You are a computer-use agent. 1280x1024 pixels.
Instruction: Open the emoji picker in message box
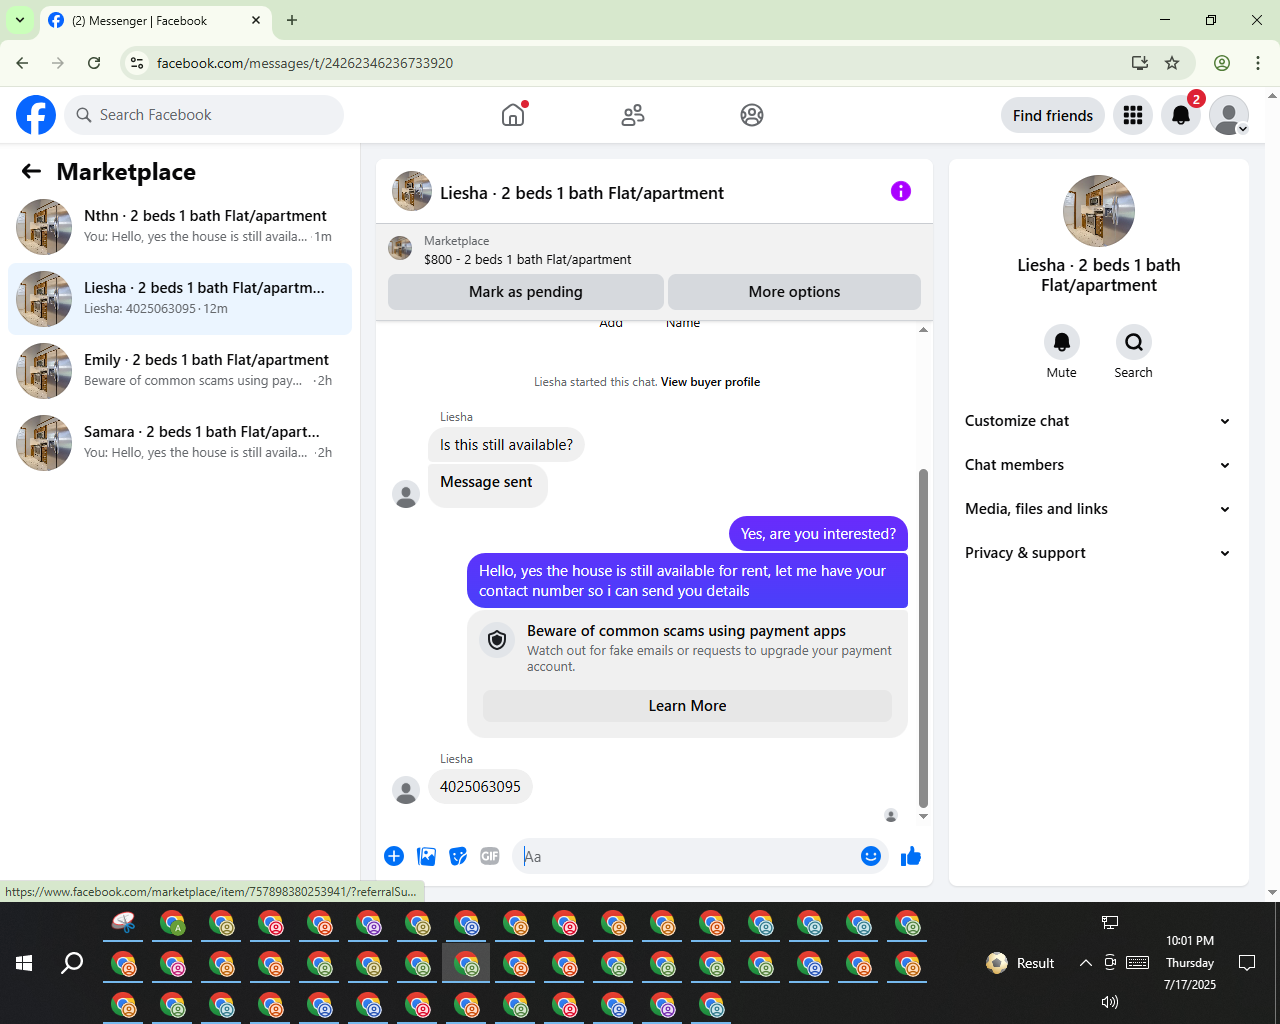[871, 856]
